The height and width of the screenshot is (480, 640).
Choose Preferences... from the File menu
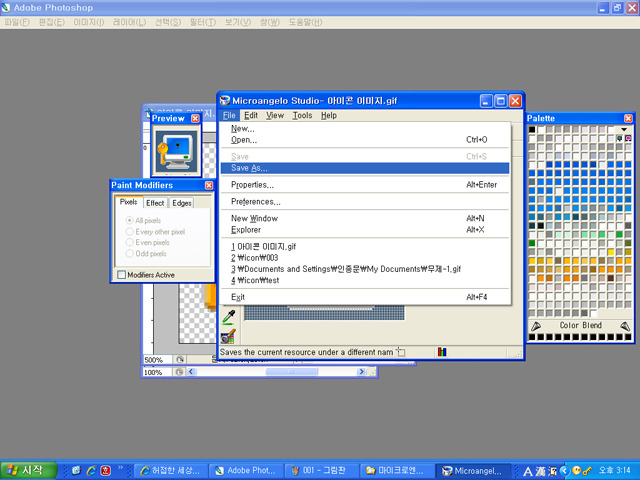365,202
